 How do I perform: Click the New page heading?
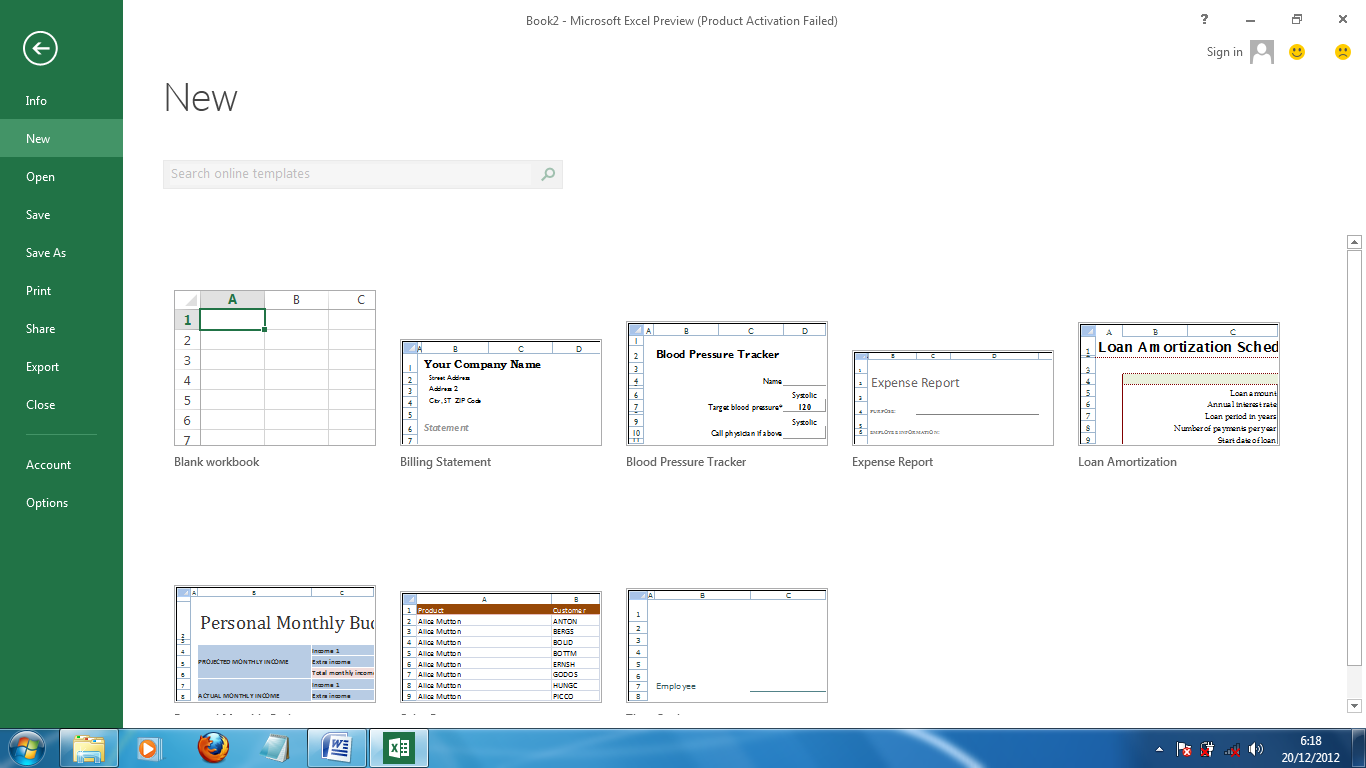[x=201, y=98]
